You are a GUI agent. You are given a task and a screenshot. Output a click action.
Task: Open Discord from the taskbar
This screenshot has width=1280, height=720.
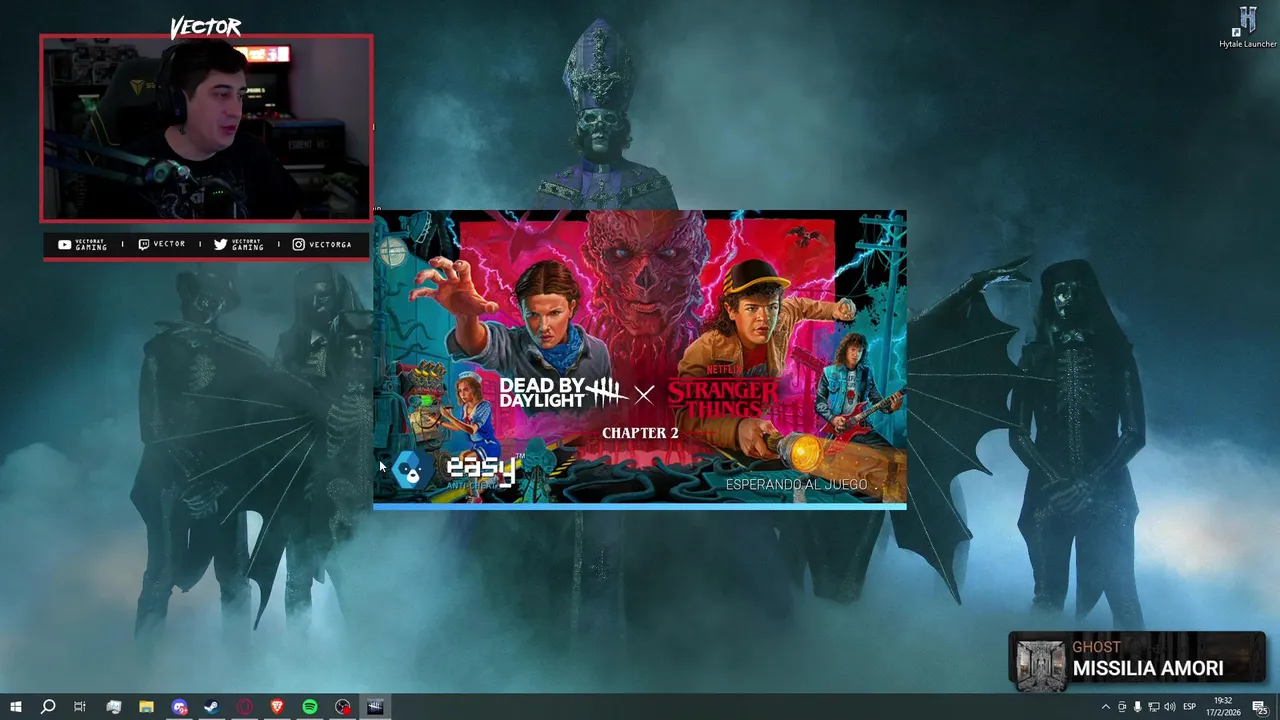179,707
